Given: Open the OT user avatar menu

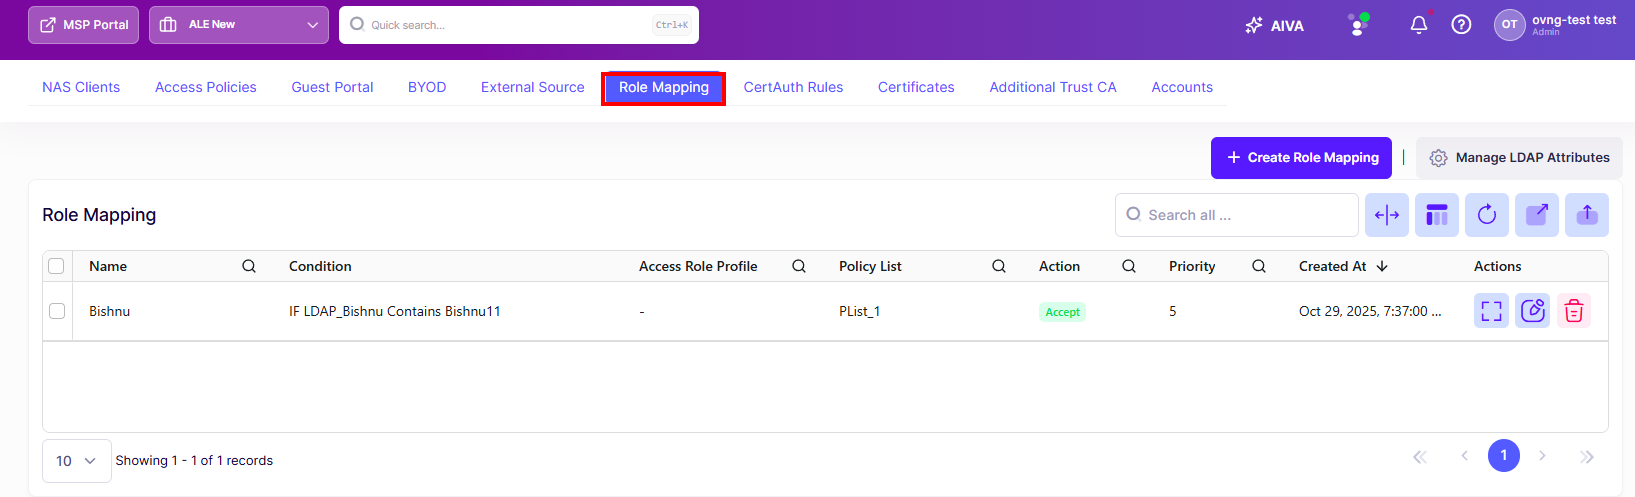Looking at the screenshot, I should coord(1509,25).
